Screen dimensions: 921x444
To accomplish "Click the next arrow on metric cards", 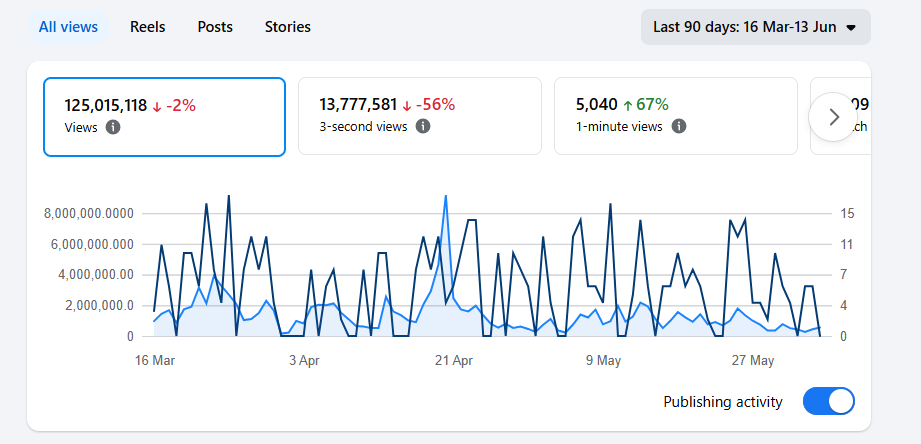I will pyautogui.click(x=833, y=117).
